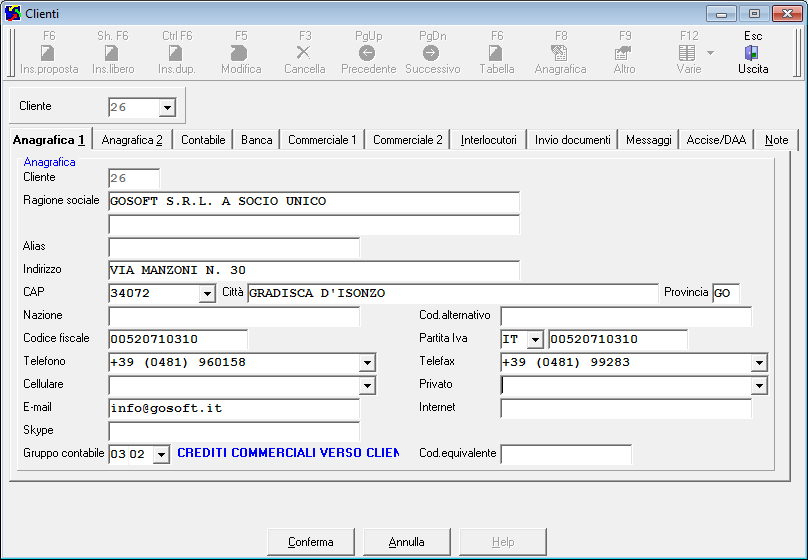Click the Ins.dup. duplicate toolbar icon
The height and width of the screenshot is (560, 808).
pyautogui.click(x=175, y=53)
